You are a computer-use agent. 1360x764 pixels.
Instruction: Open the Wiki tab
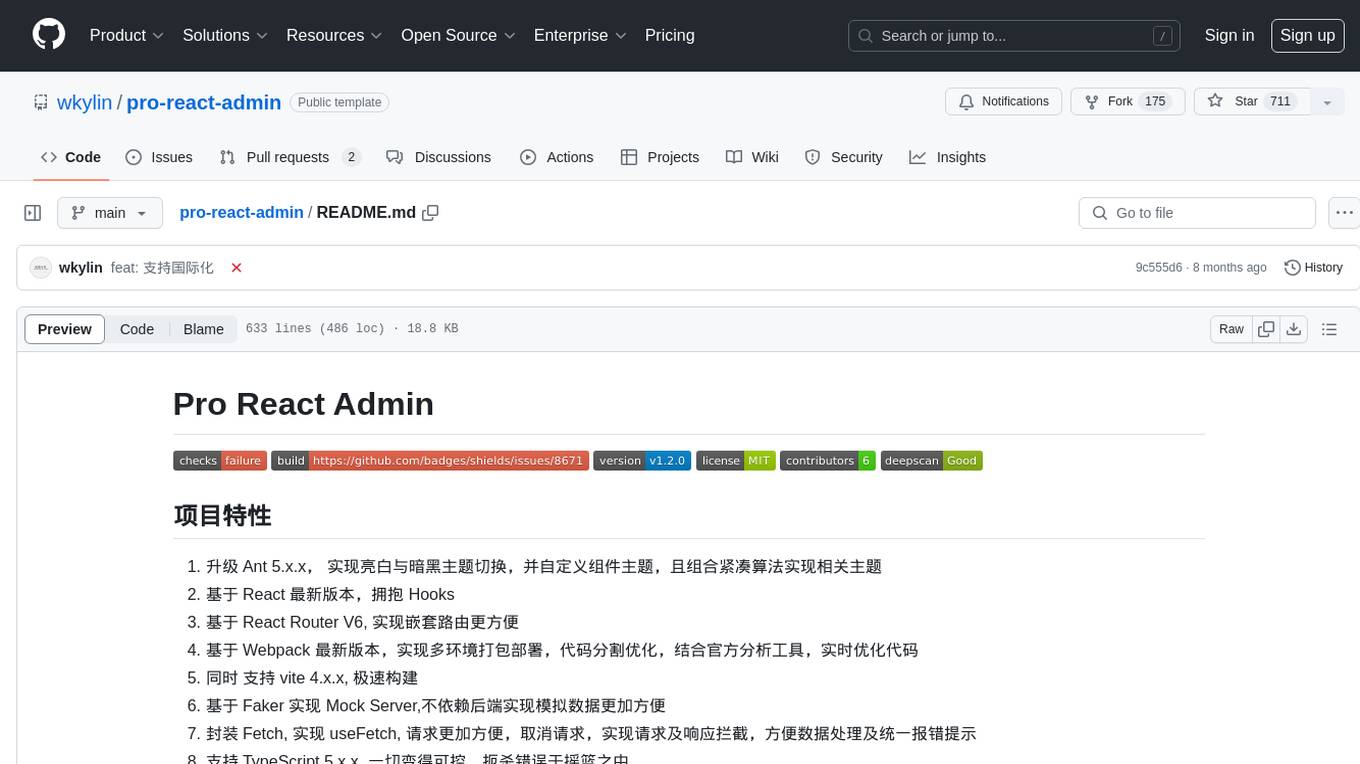click(x=753, y=157)
